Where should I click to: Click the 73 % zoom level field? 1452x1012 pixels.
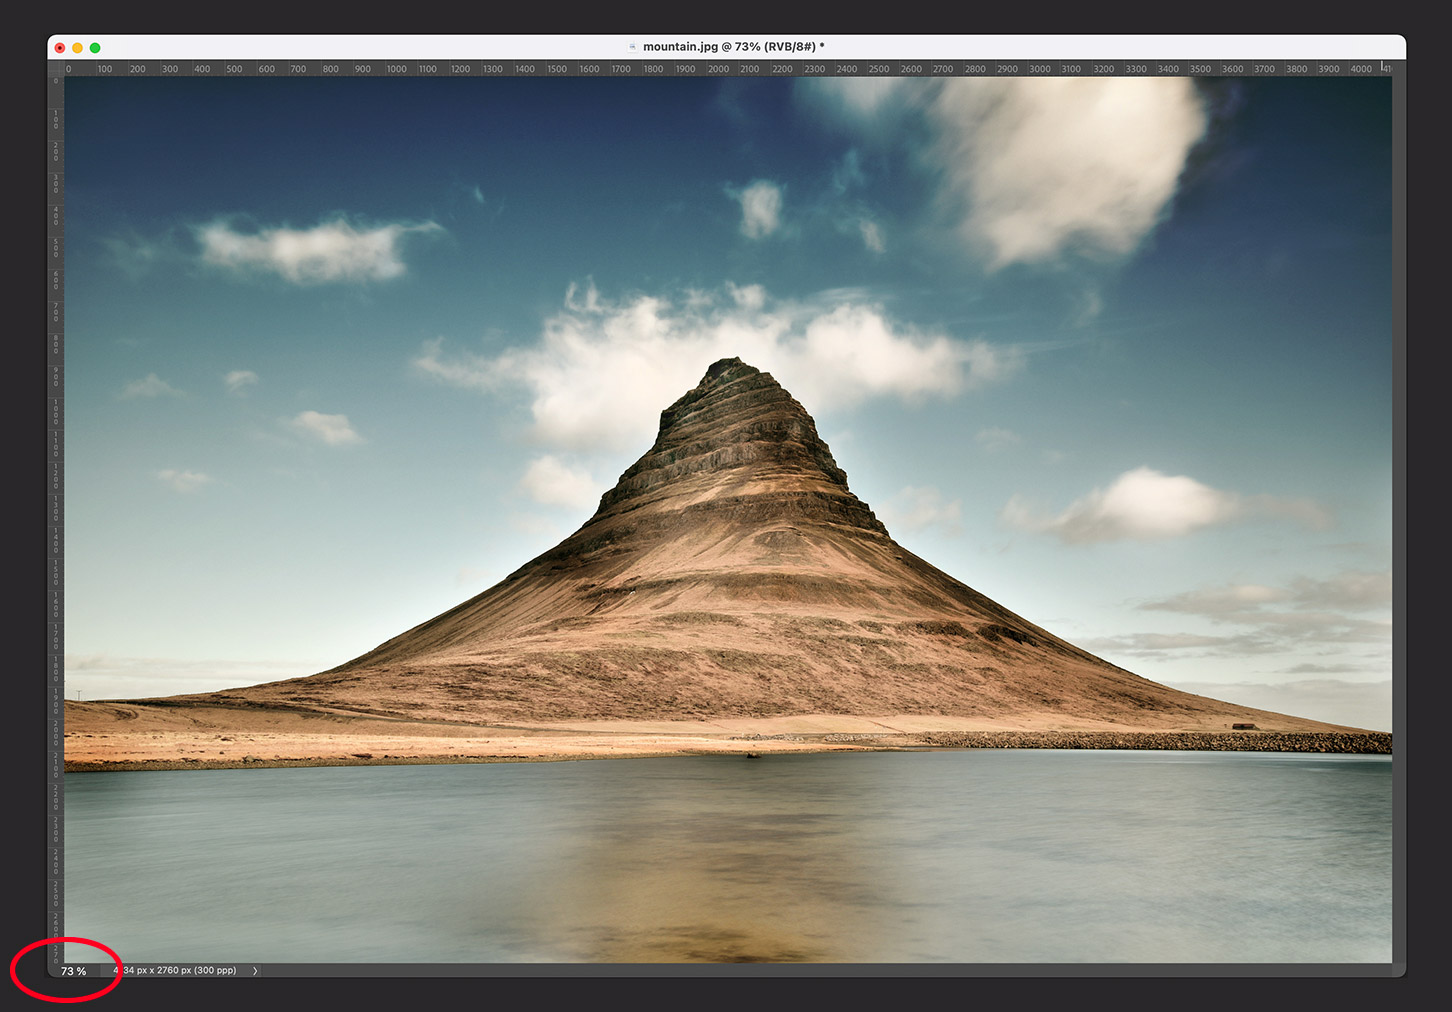(x=74, y=971)
